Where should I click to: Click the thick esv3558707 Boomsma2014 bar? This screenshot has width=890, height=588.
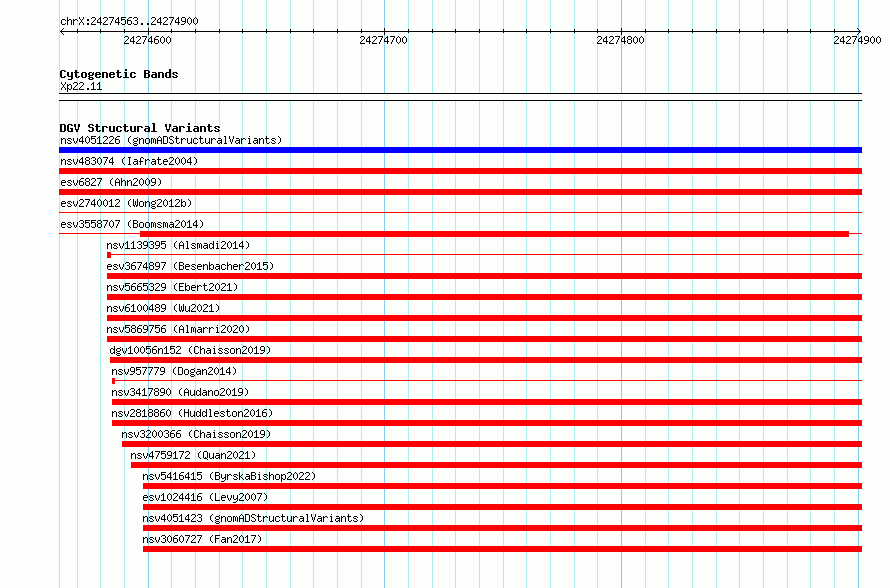(494, 234)
